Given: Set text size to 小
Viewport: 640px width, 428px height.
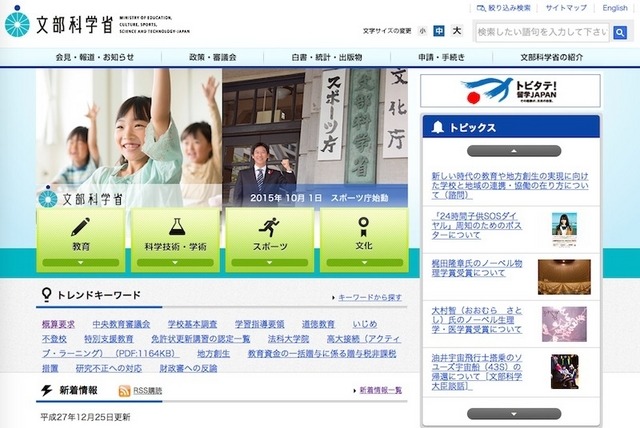Looking at the screenshot, I should coord(422,31).
